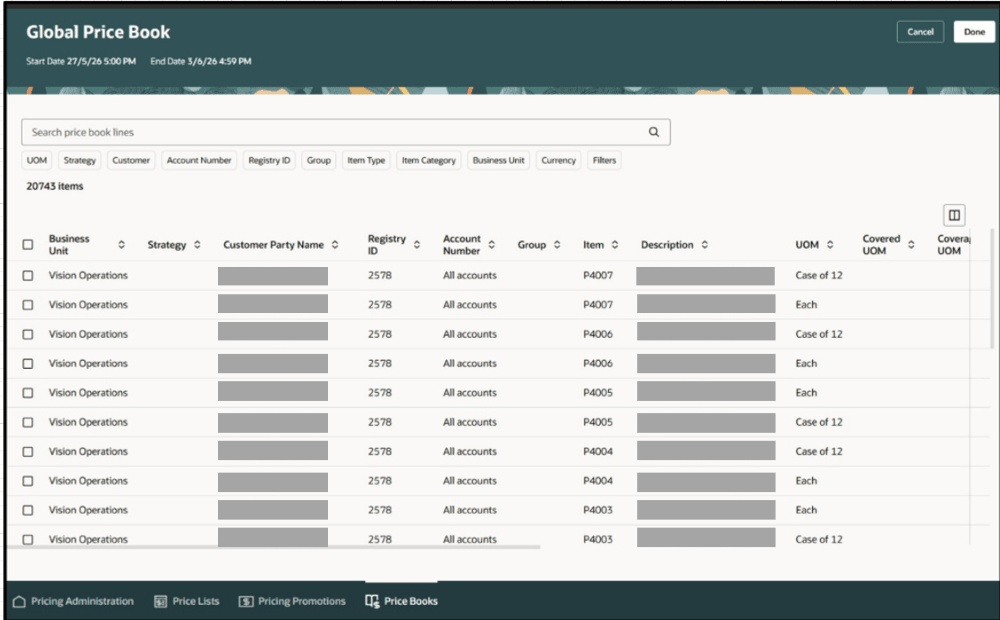Image resolution: width=1000 pixels, height=620 pixels.
Task: Check the first P4007 Case of 12 row
Action: click(x=28, y=276)
